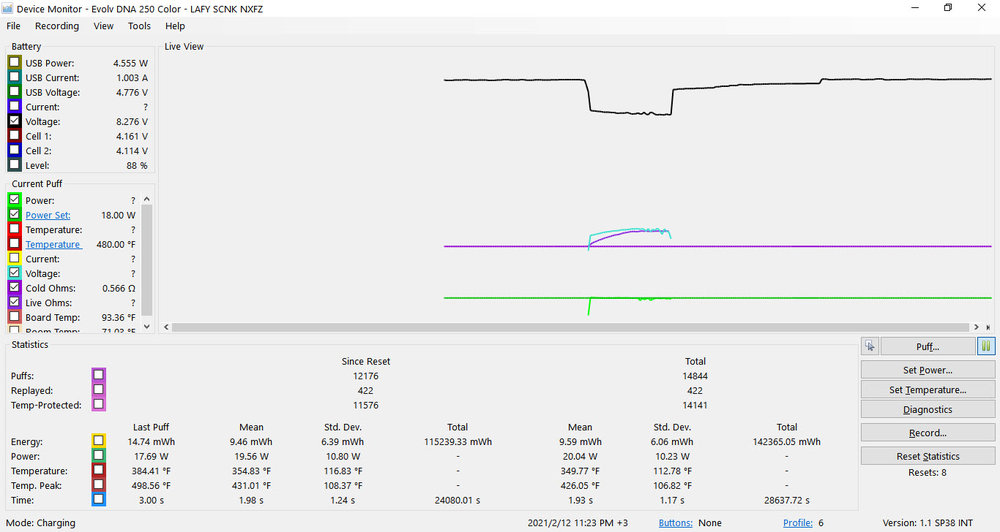Click the Set Temperature... button

[x=928, y=390]
